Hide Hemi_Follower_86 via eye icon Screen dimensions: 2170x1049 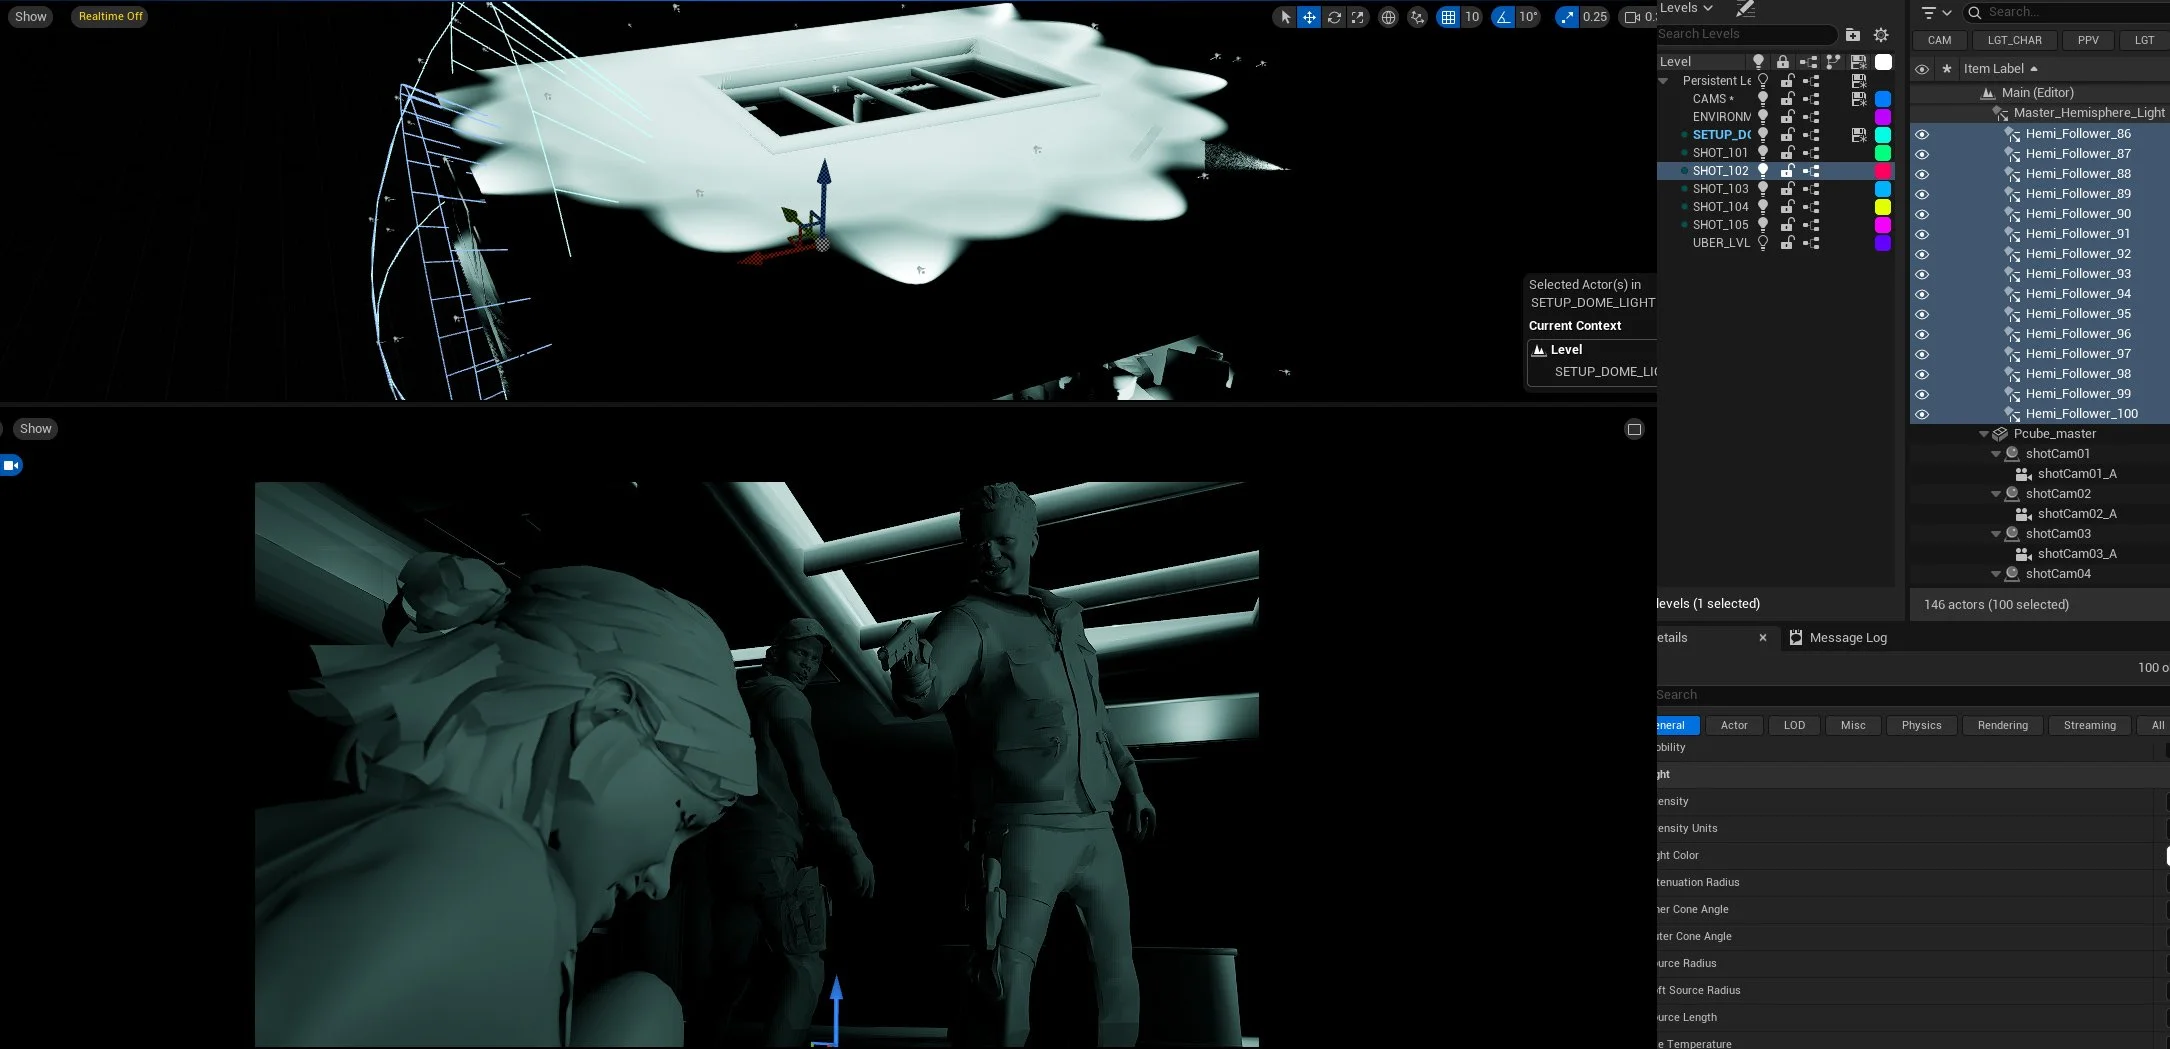pos(1922,134)
